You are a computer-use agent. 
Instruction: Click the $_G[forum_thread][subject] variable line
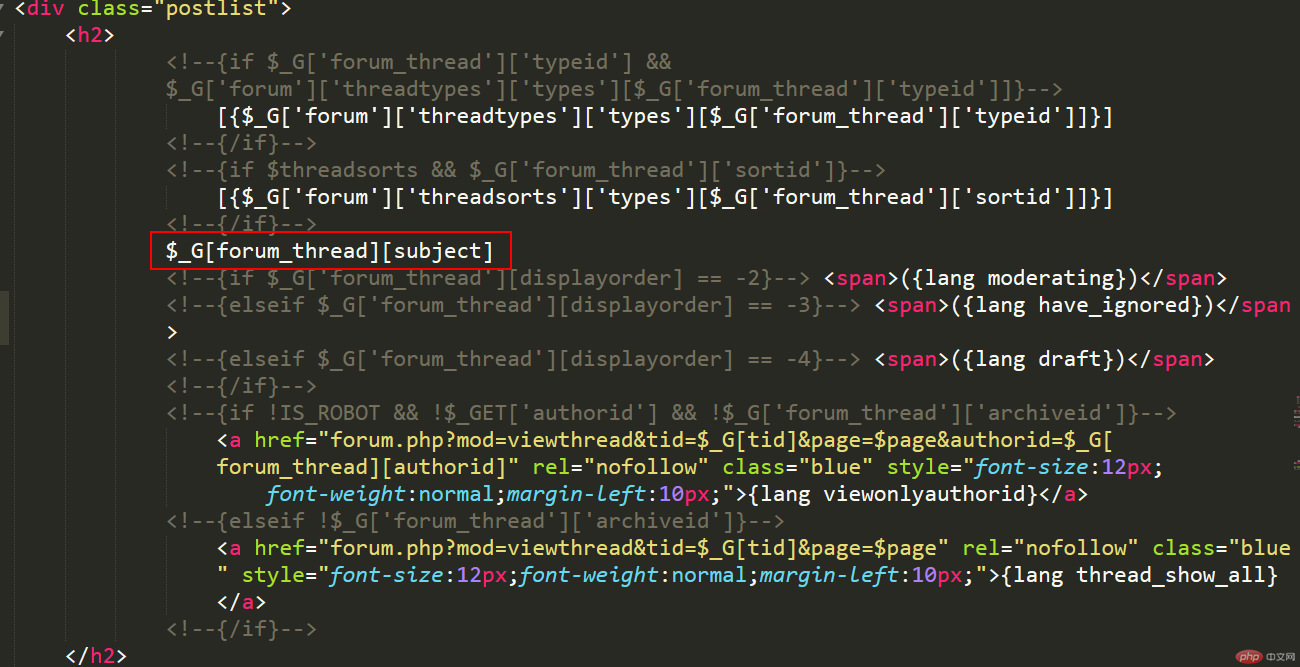[x=330, y=251]
